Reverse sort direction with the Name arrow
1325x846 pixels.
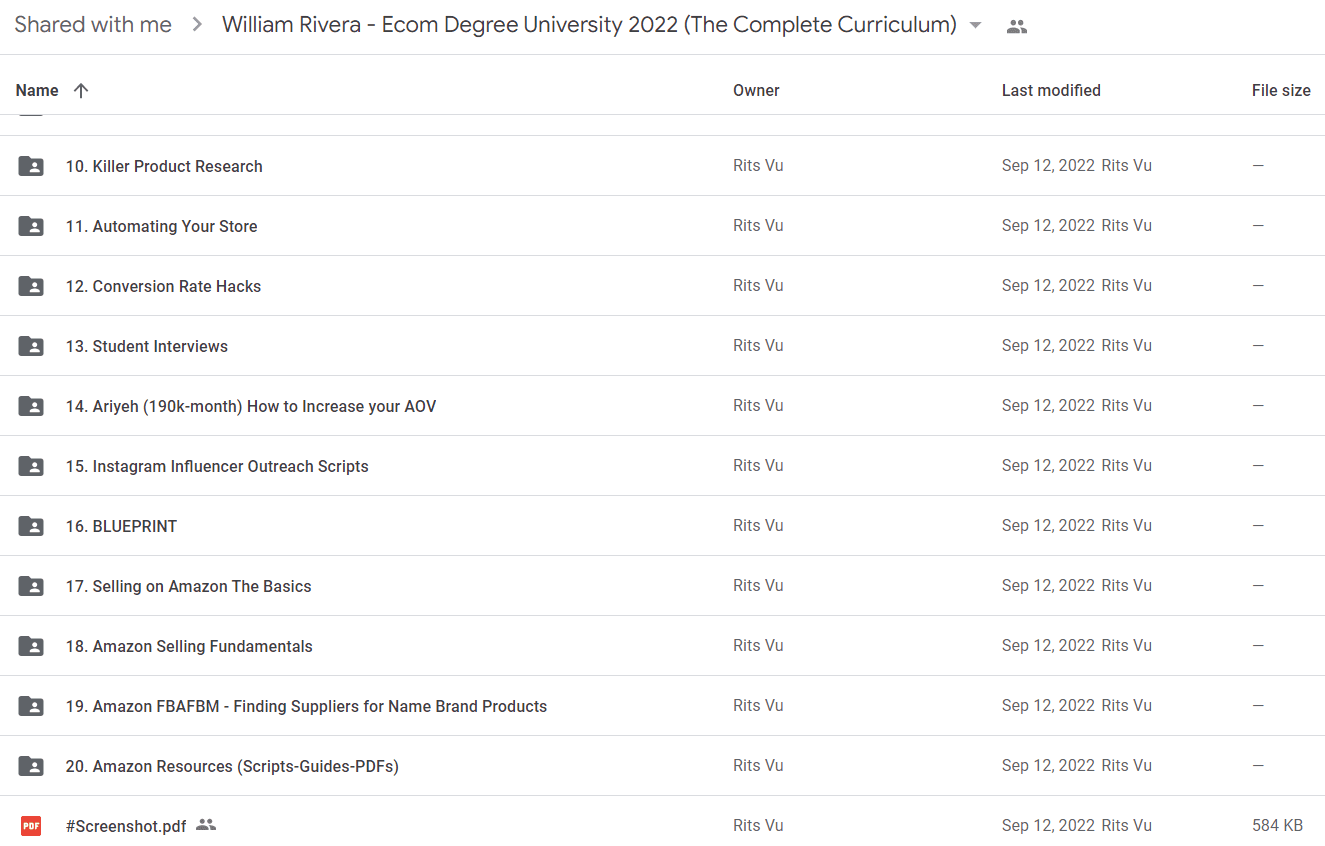click(x=81, y=90)
